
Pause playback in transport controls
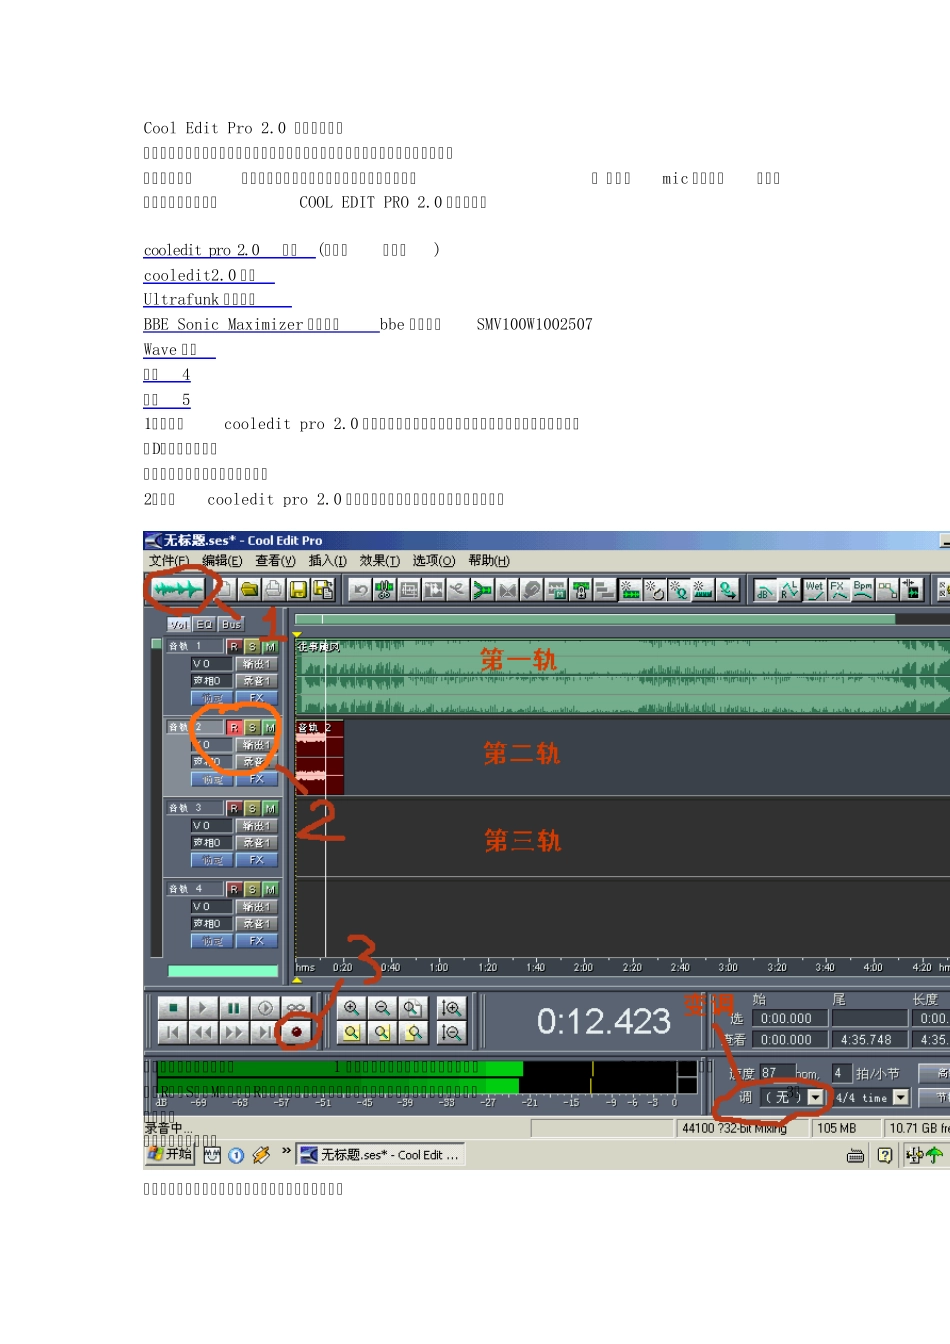pyautogui.click(x=233, y=1008)
